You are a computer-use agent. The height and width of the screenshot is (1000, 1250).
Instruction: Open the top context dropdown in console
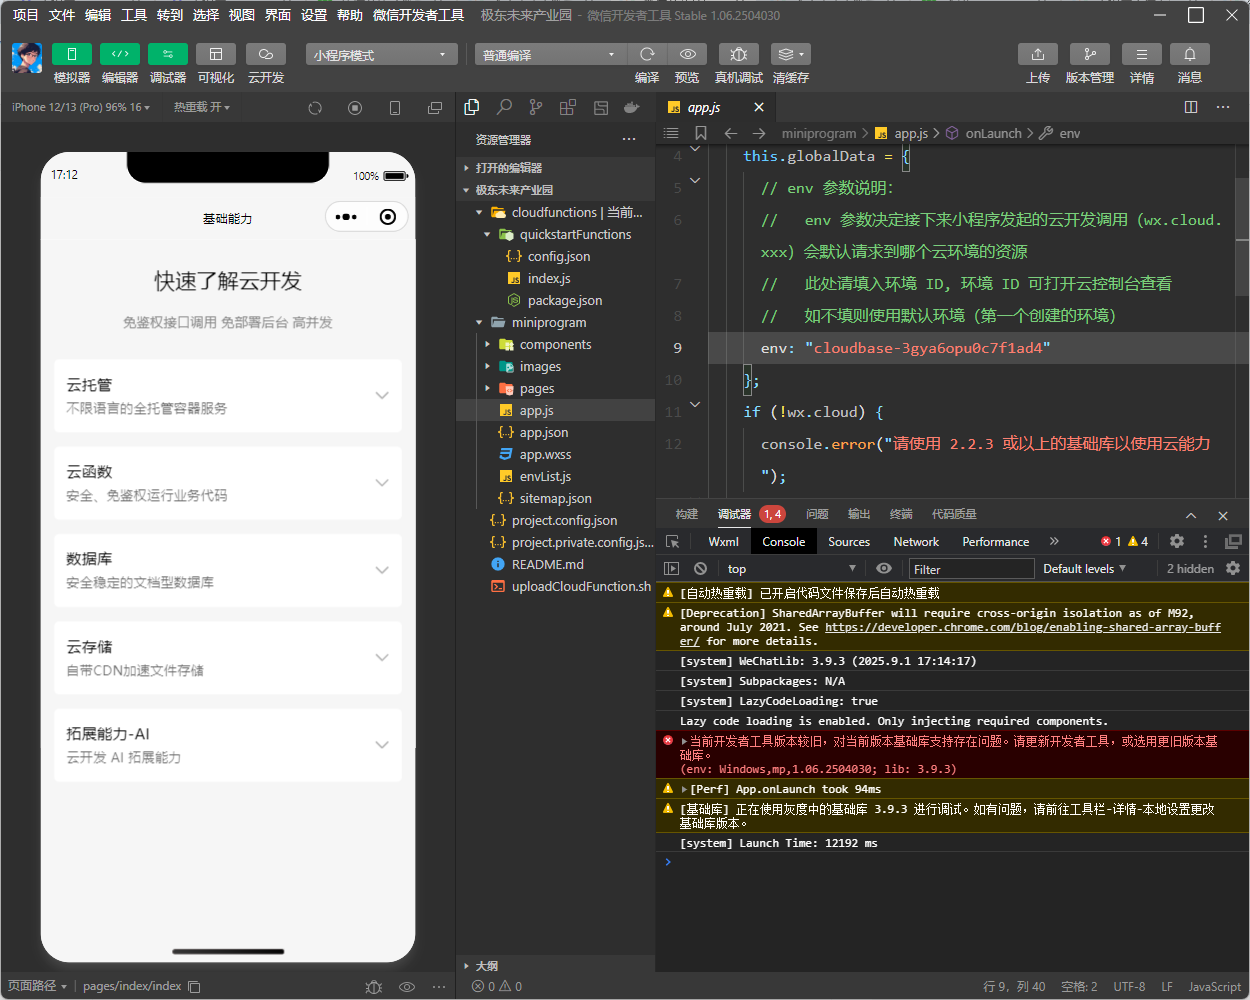coord(792,568)
